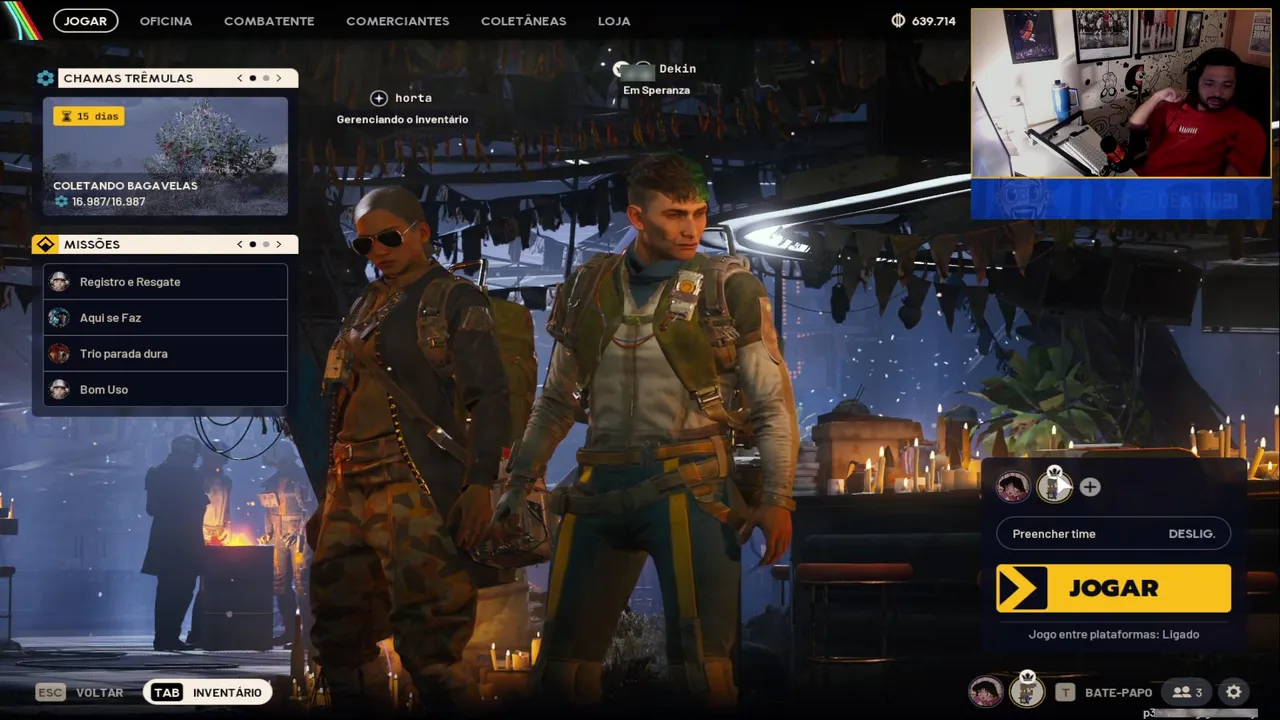The image size is (1280, 720).
Task: Click the 15 dias timer badge
Action: 89,116
